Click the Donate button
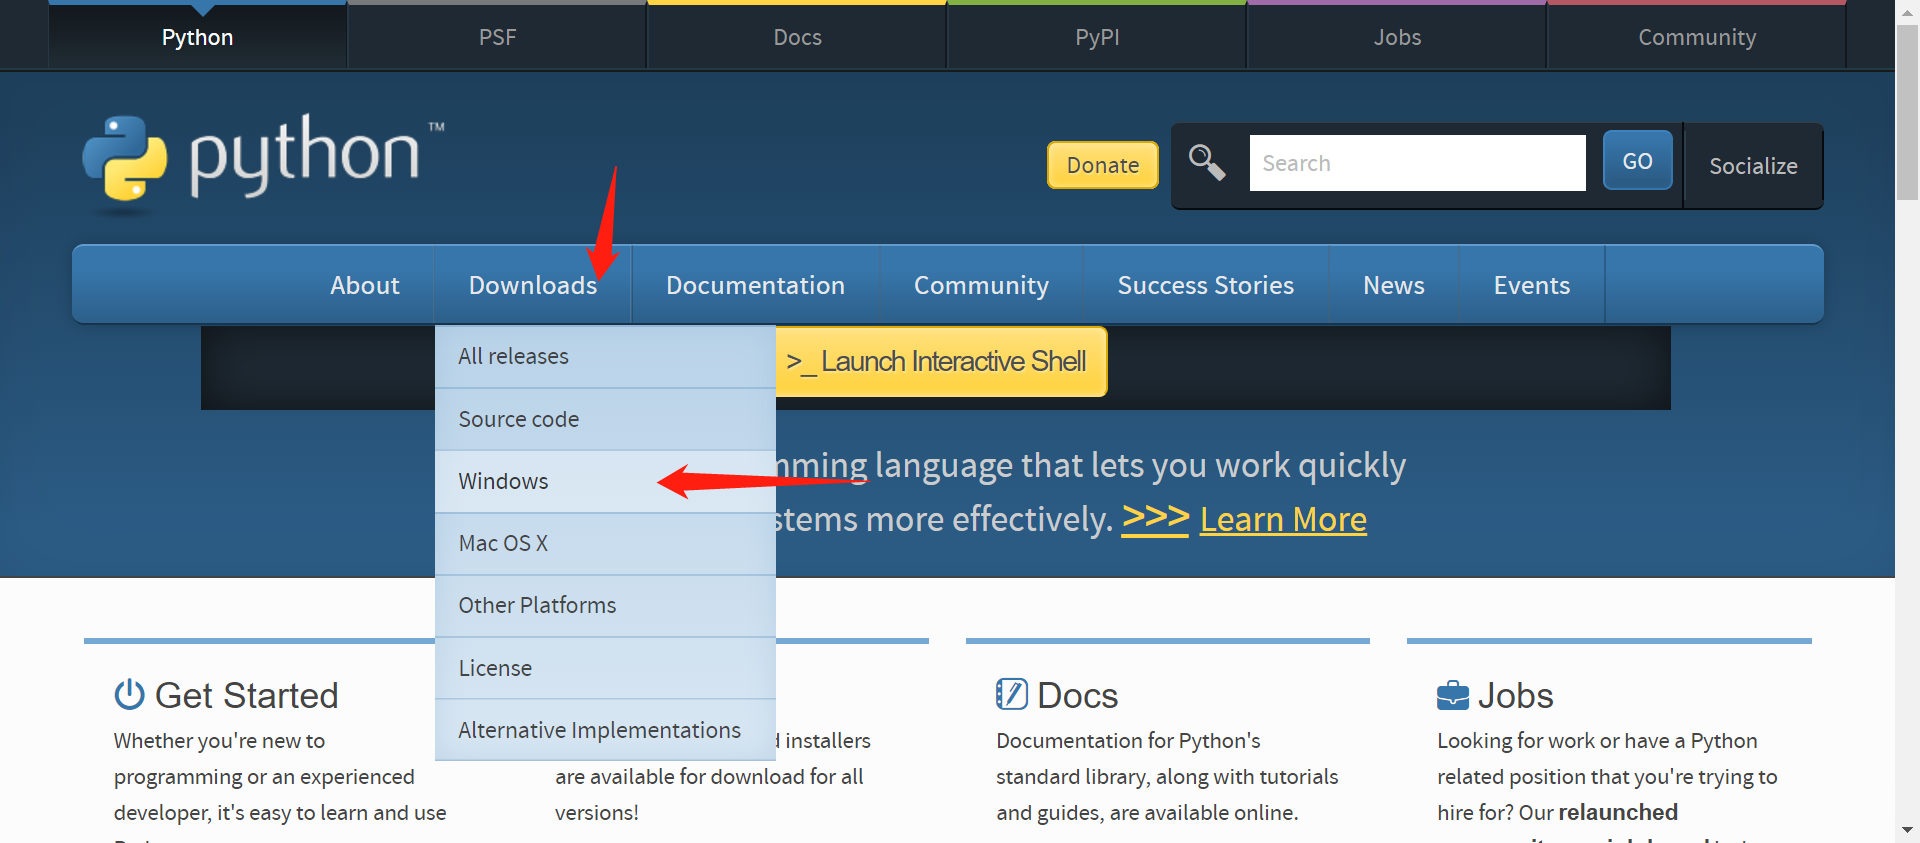 coord(1103,165)
